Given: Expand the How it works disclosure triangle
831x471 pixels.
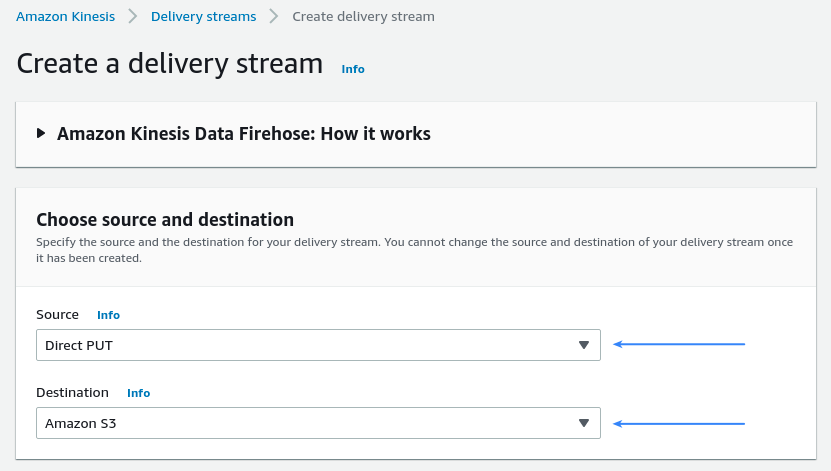Looking at the screenshot, I should [x=41, y=133].
